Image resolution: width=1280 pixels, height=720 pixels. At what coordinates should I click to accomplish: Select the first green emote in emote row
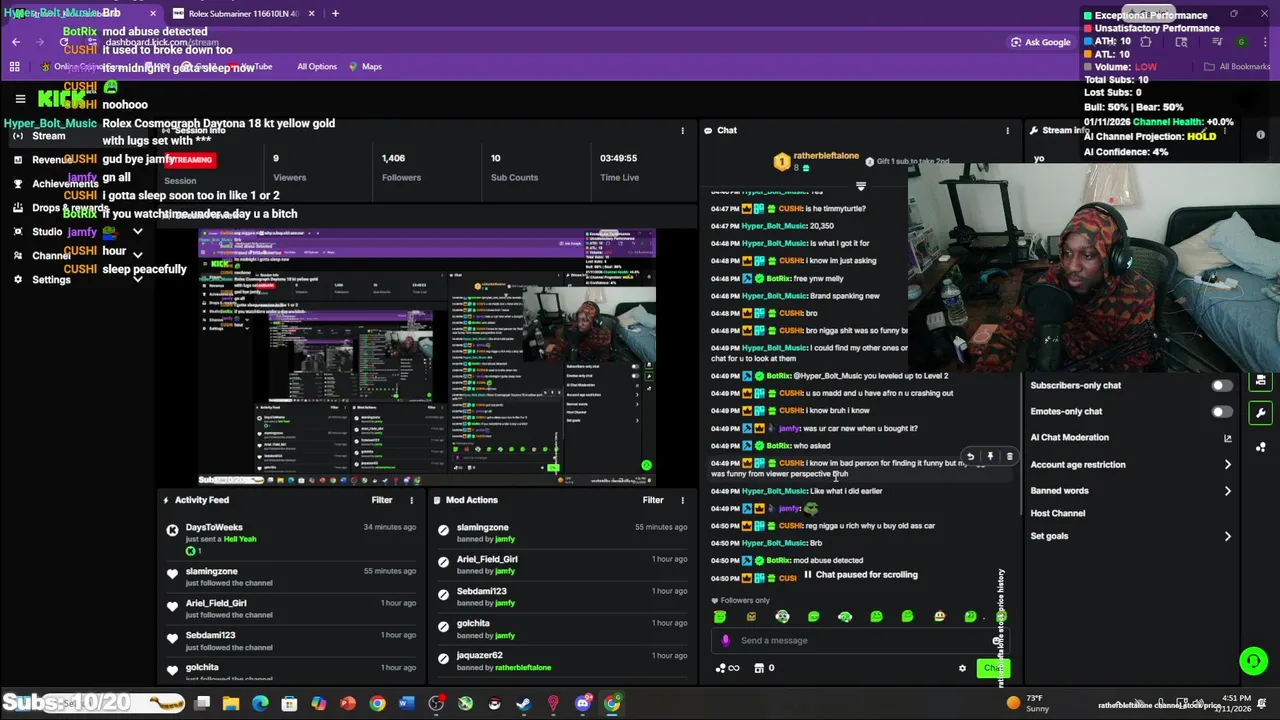719,617
